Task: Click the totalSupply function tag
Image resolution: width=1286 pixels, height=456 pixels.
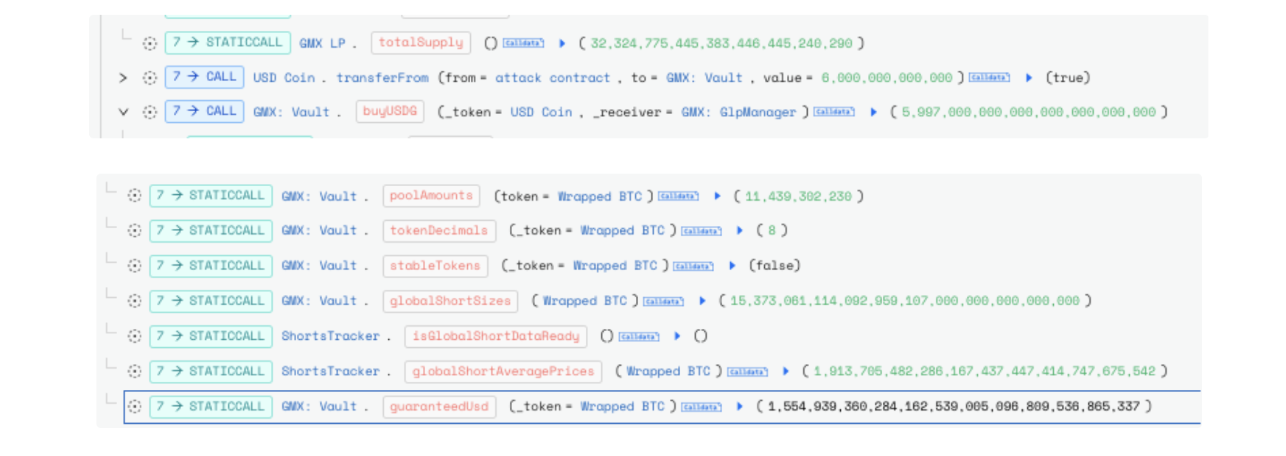Action: 420,43
